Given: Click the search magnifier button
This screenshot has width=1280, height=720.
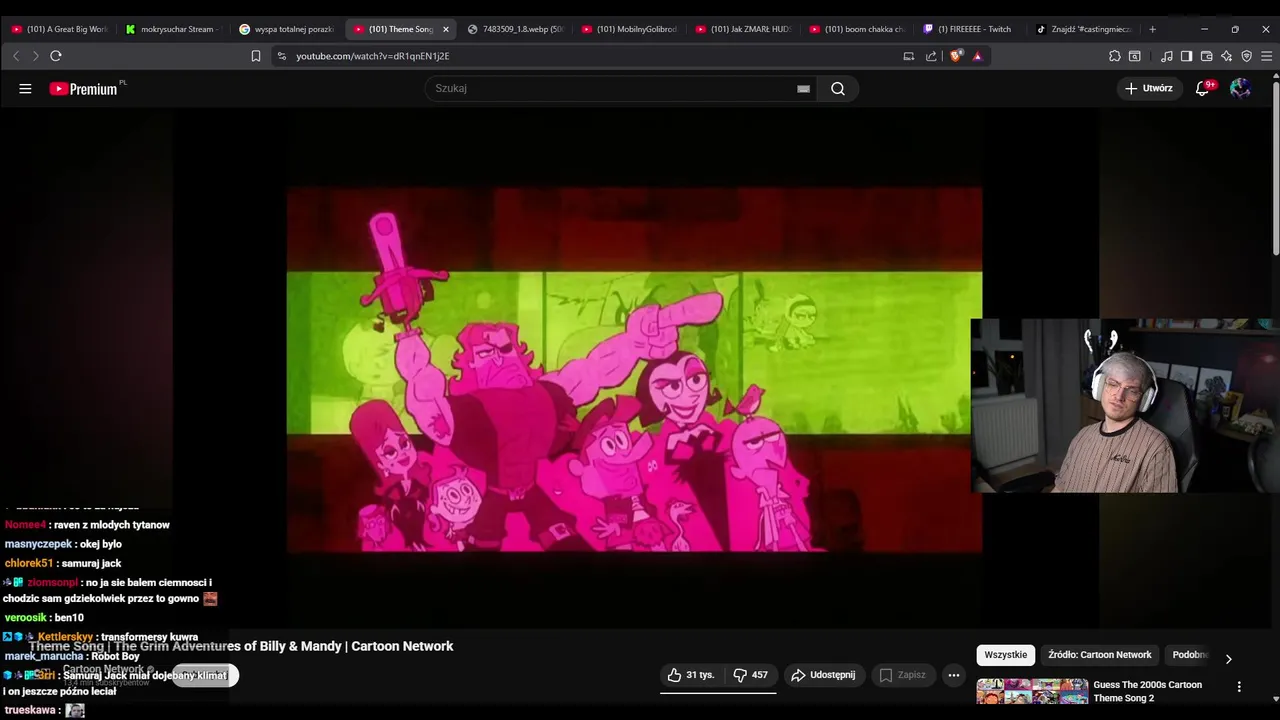Looking at the screenshot, I should tap(838, 89).
